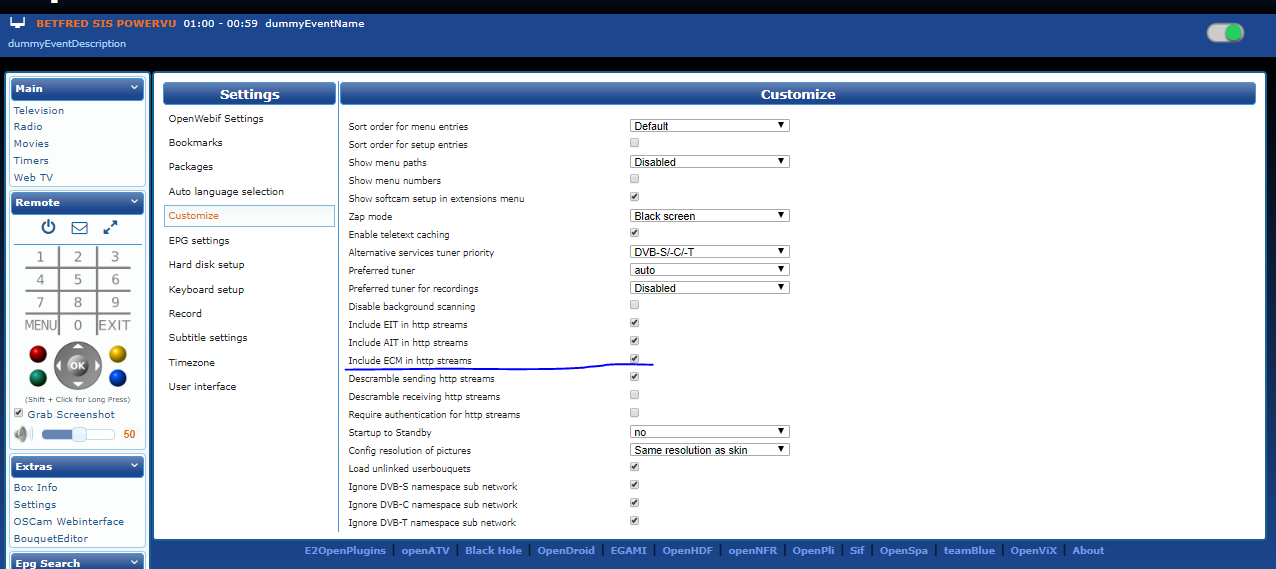Click the E2OpenPlugins footer link
1276x569 pixels.
[x=345, y=550]
